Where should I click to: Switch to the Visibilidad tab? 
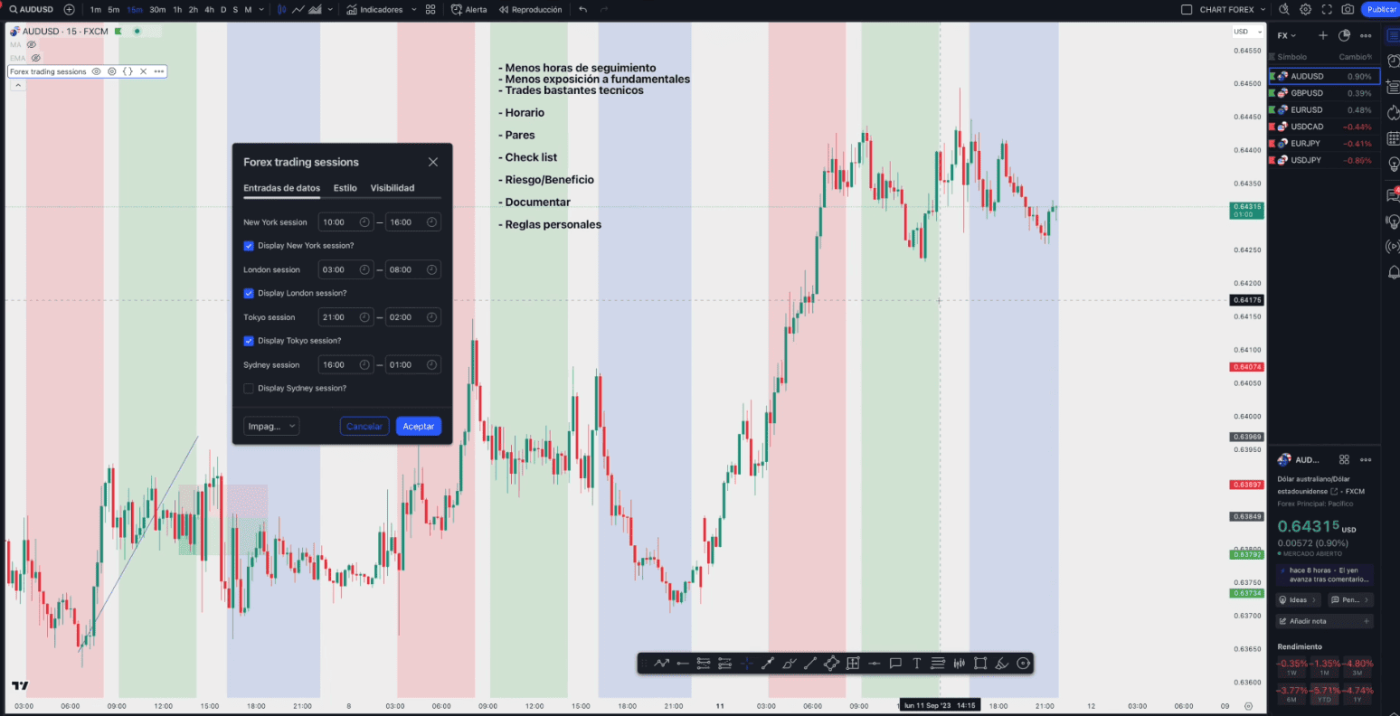(392, 188)
